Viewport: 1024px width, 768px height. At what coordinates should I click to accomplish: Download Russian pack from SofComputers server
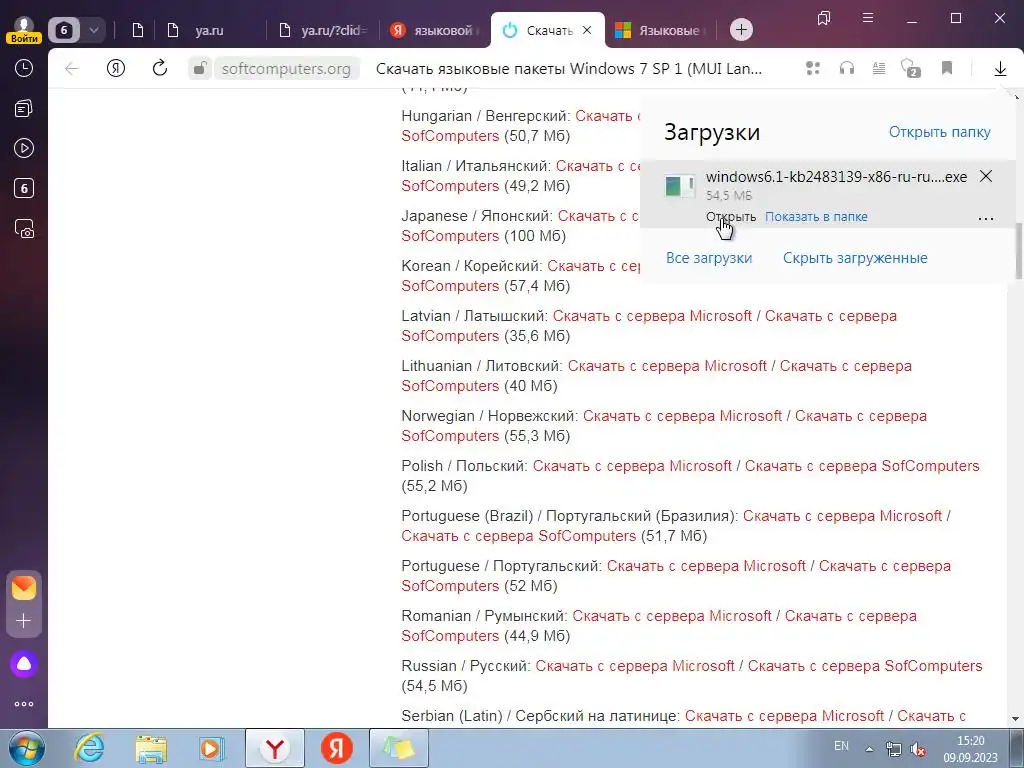865,666
